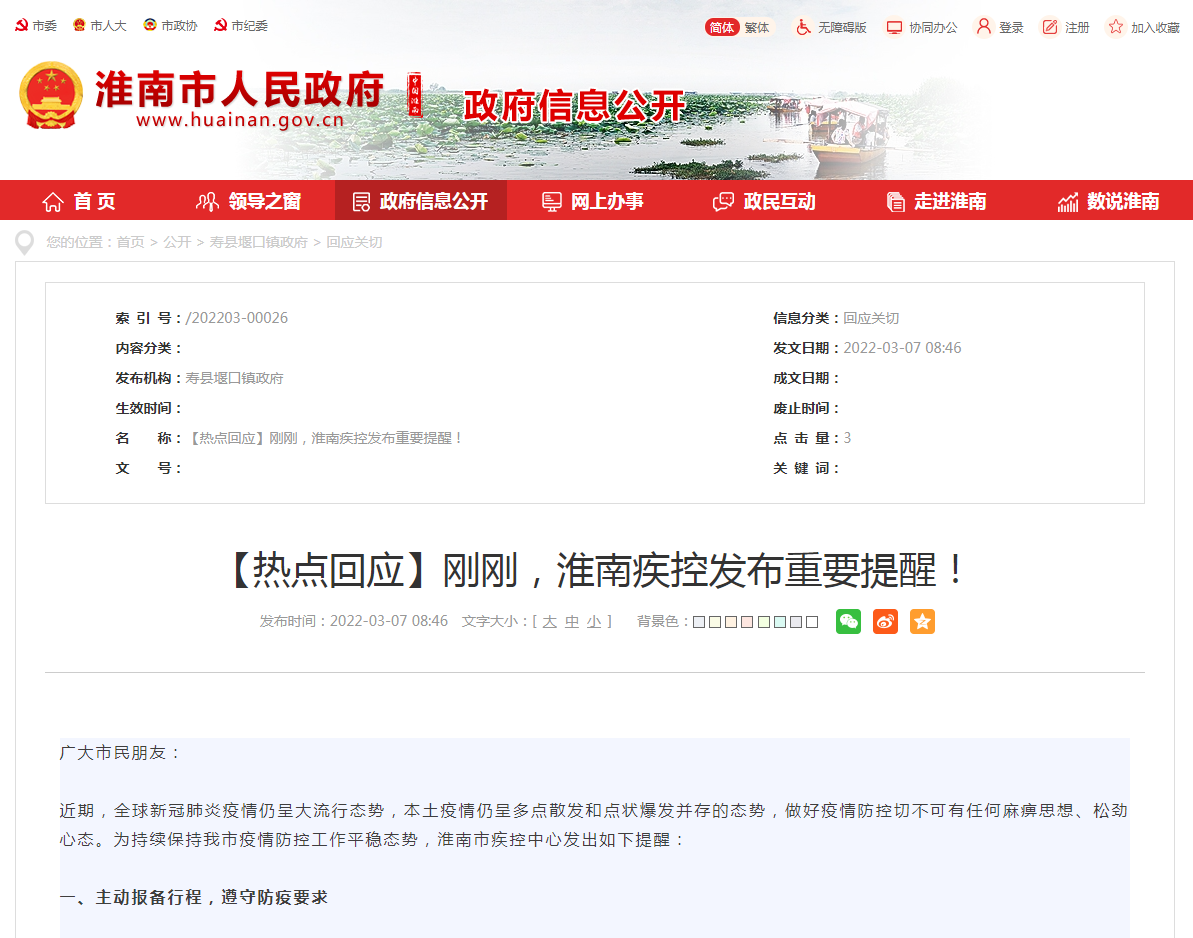This screenshot has width=1193, height=938.
Task: Click the 登录 person icon
Action: 984,27
